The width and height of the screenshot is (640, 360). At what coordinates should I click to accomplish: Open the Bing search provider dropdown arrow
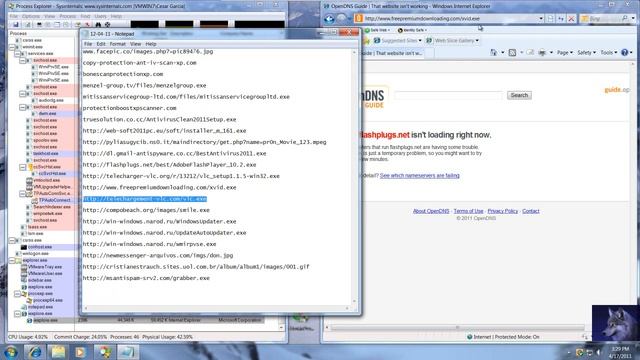point(633,18)
